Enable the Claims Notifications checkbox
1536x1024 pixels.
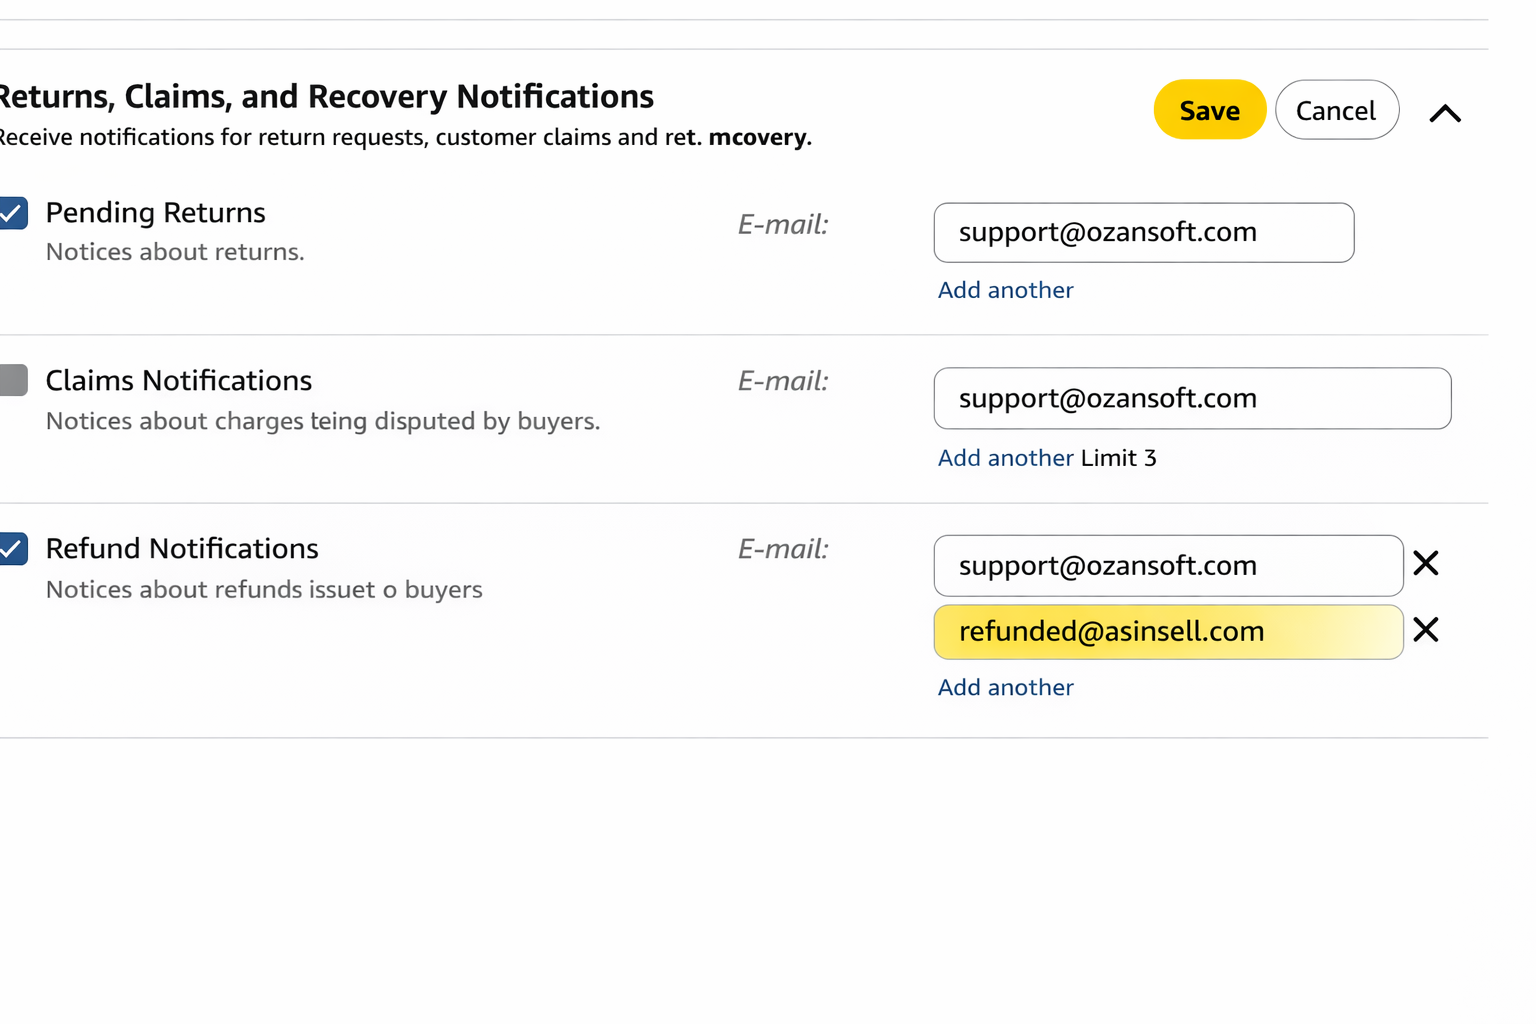pyautogui.click(x=13, y=380)
